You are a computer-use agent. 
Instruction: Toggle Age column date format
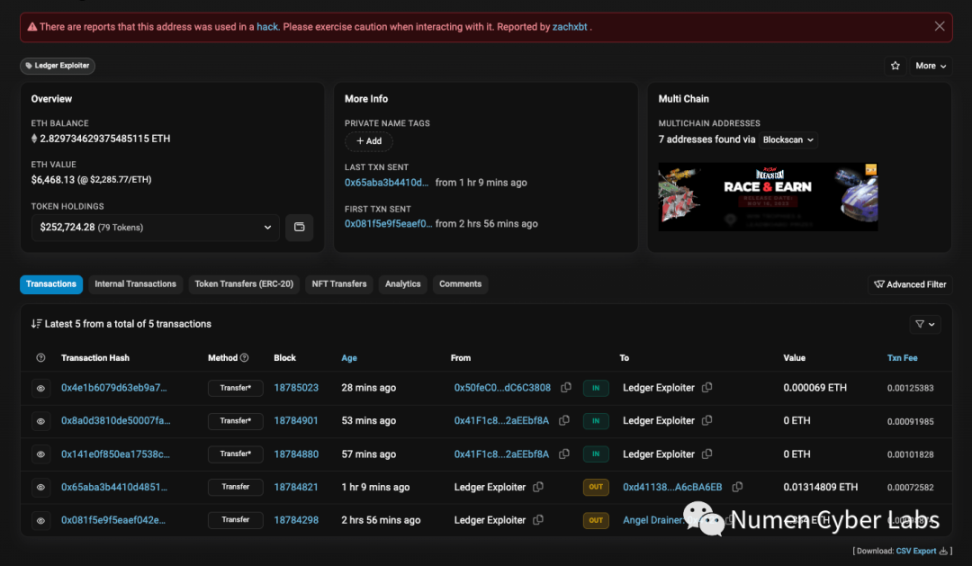[349, 358]
